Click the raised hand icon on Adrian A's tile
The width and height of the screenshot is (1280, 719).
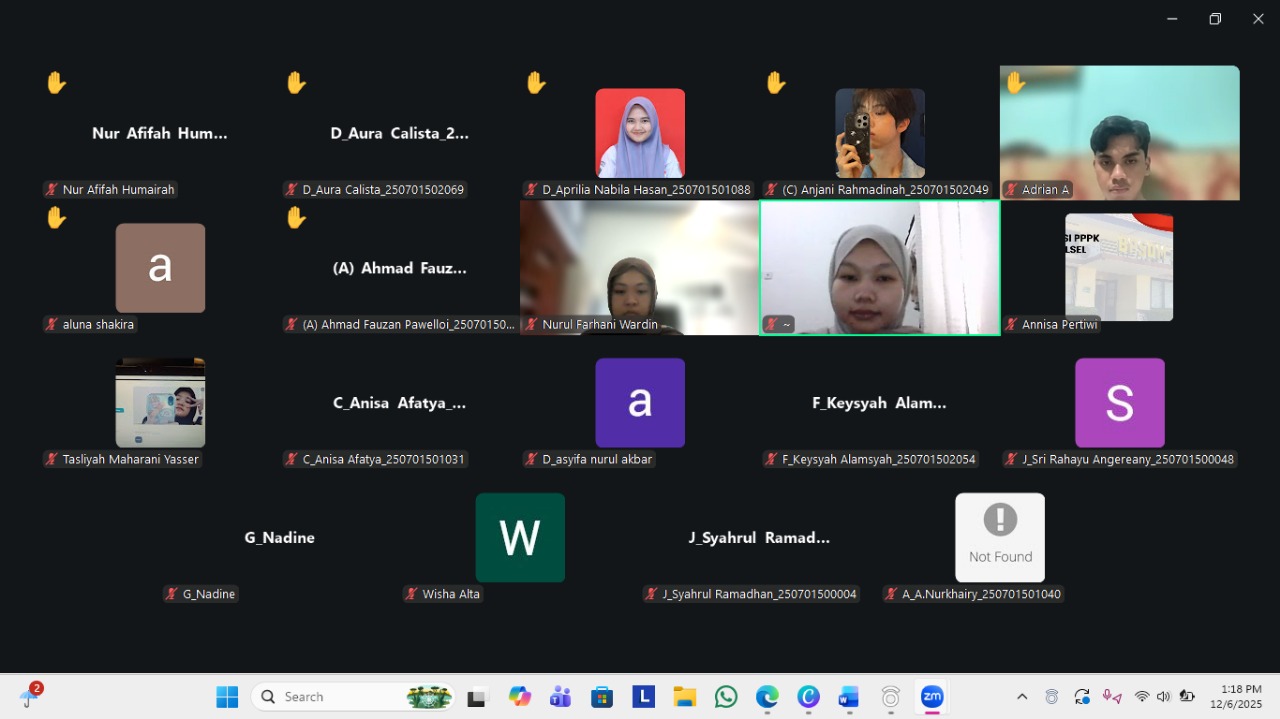point(1016,83)
